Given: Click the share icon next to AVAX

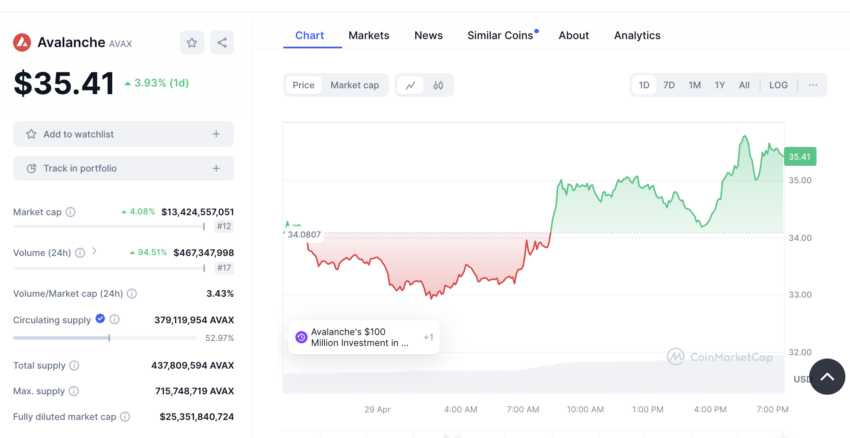Looking at the screenshot, I should click(222, 43).
